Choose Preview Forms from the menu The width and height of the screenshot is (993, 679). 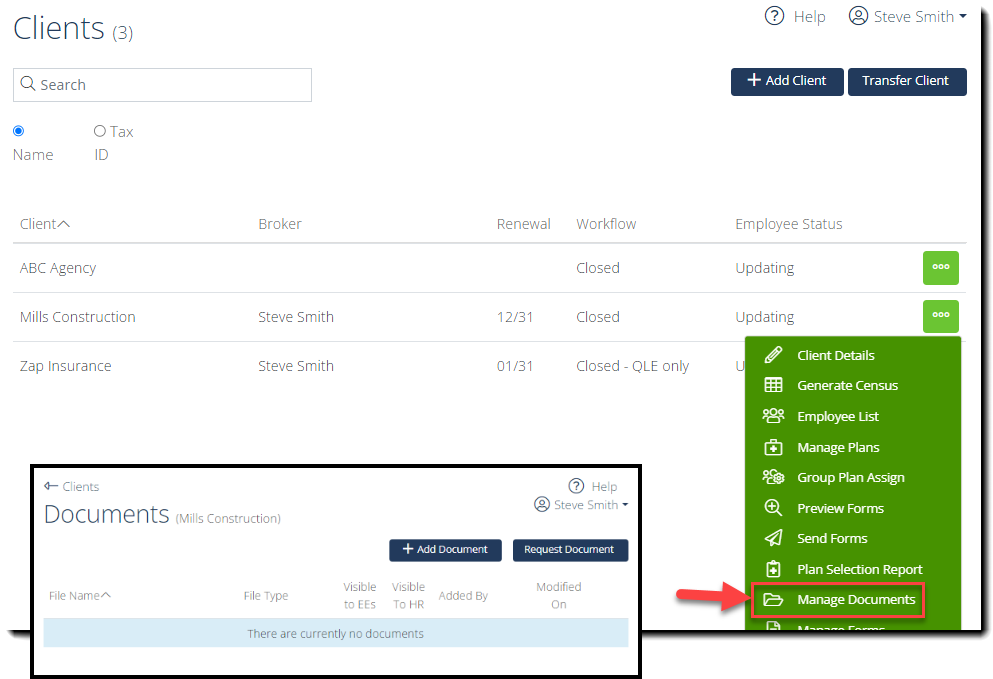tap(840, 508)
